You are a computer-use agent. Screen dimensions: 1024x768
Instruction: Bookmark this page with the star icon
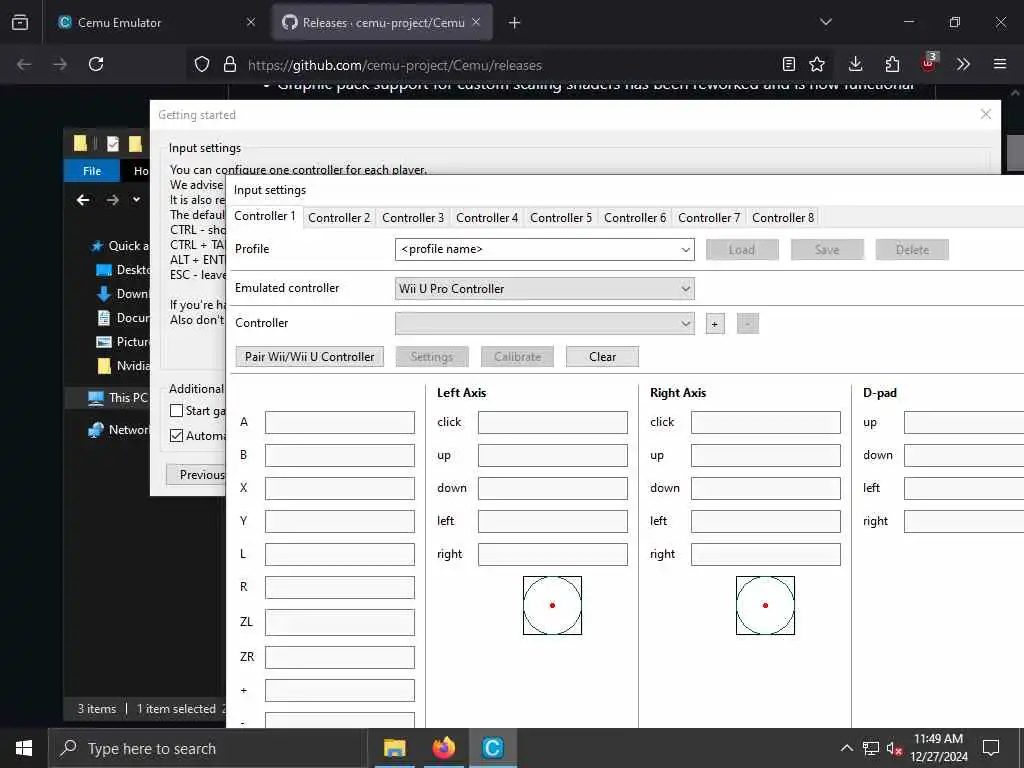coord(817,64)
